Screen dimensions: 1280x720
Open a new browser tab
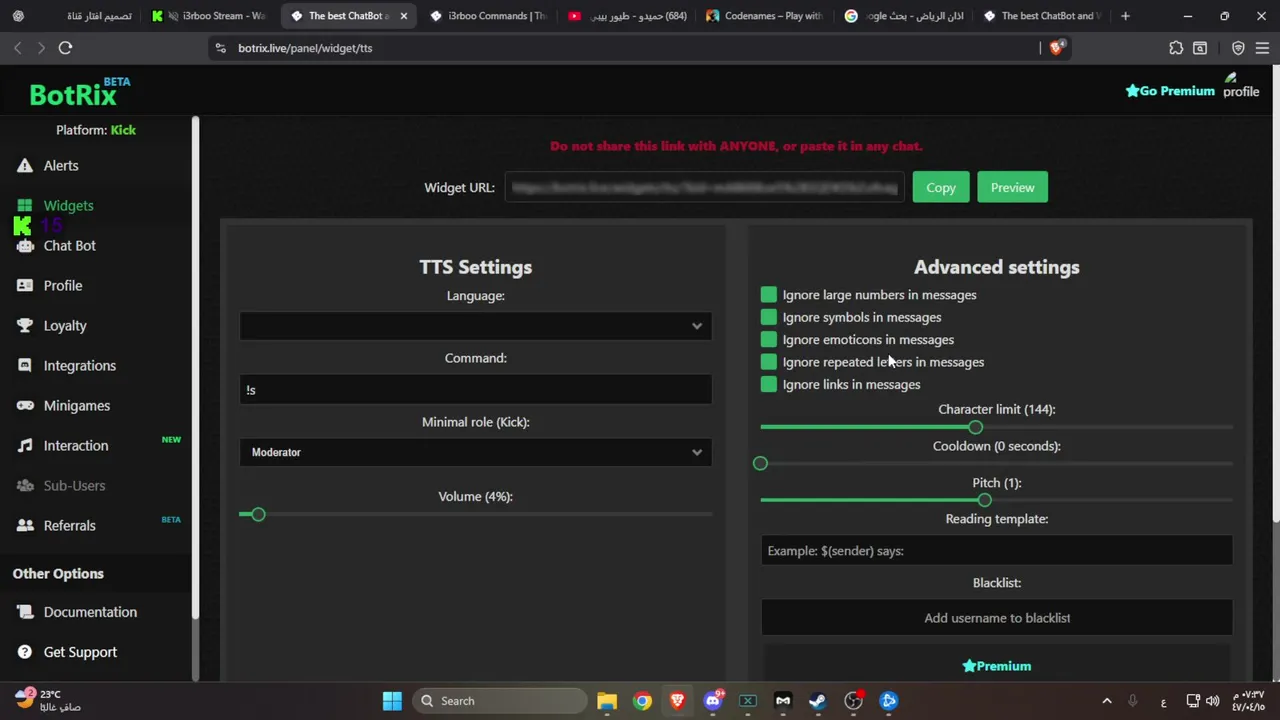[x=1125, y=16]
